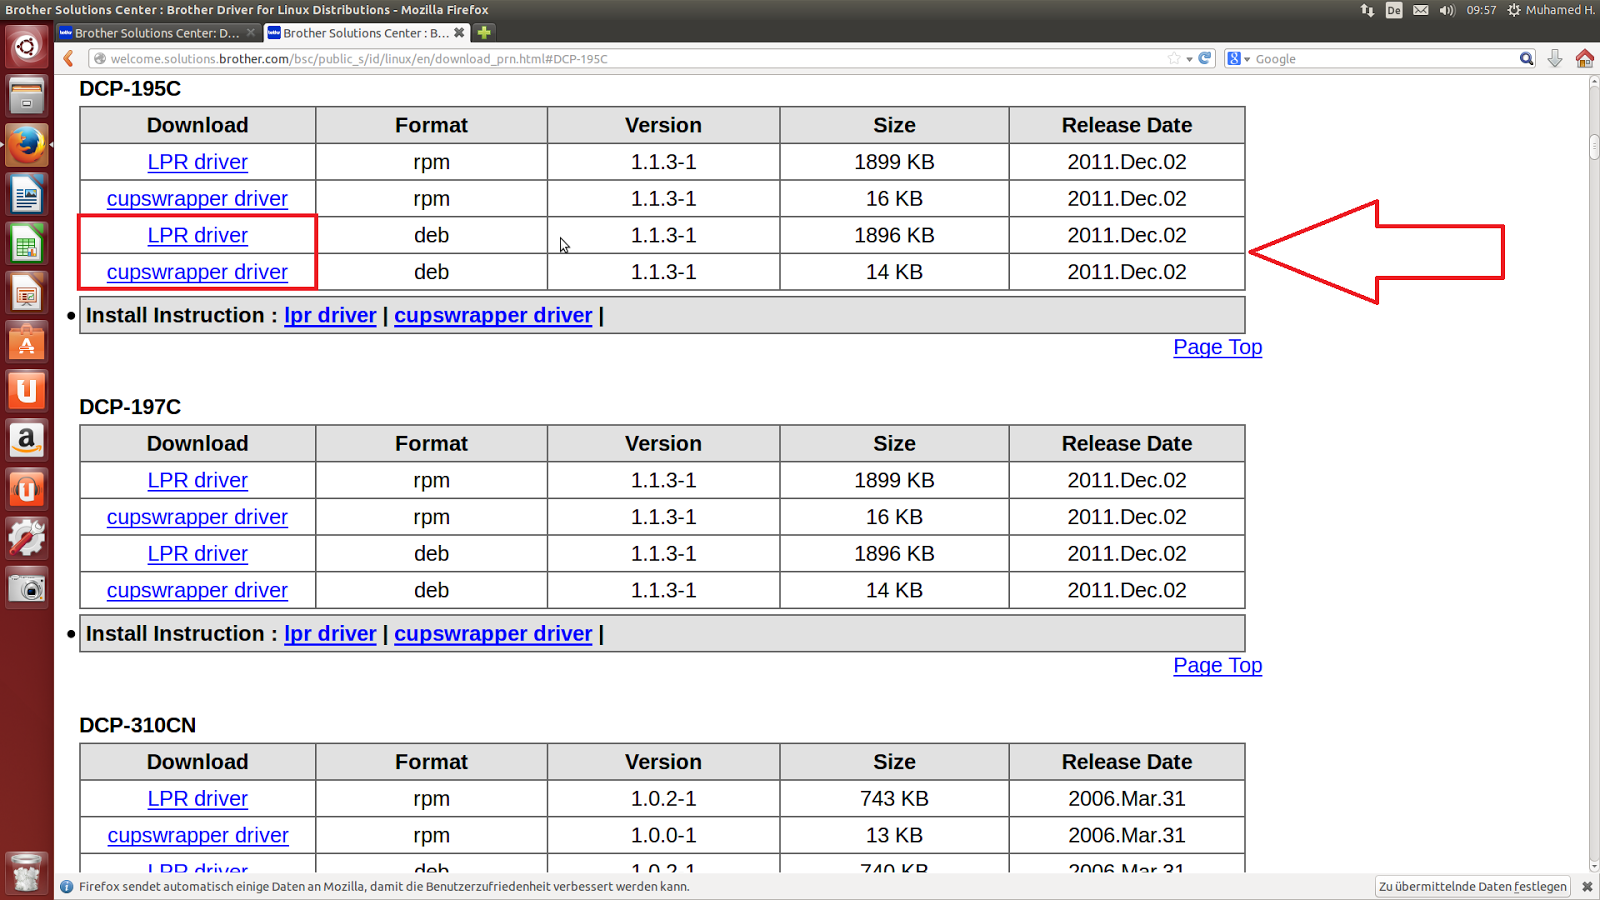Image resolution: width=1600 pixels, height=900 pixels.
Task: Open System Settings from the launcher
Action: point(27,538)
